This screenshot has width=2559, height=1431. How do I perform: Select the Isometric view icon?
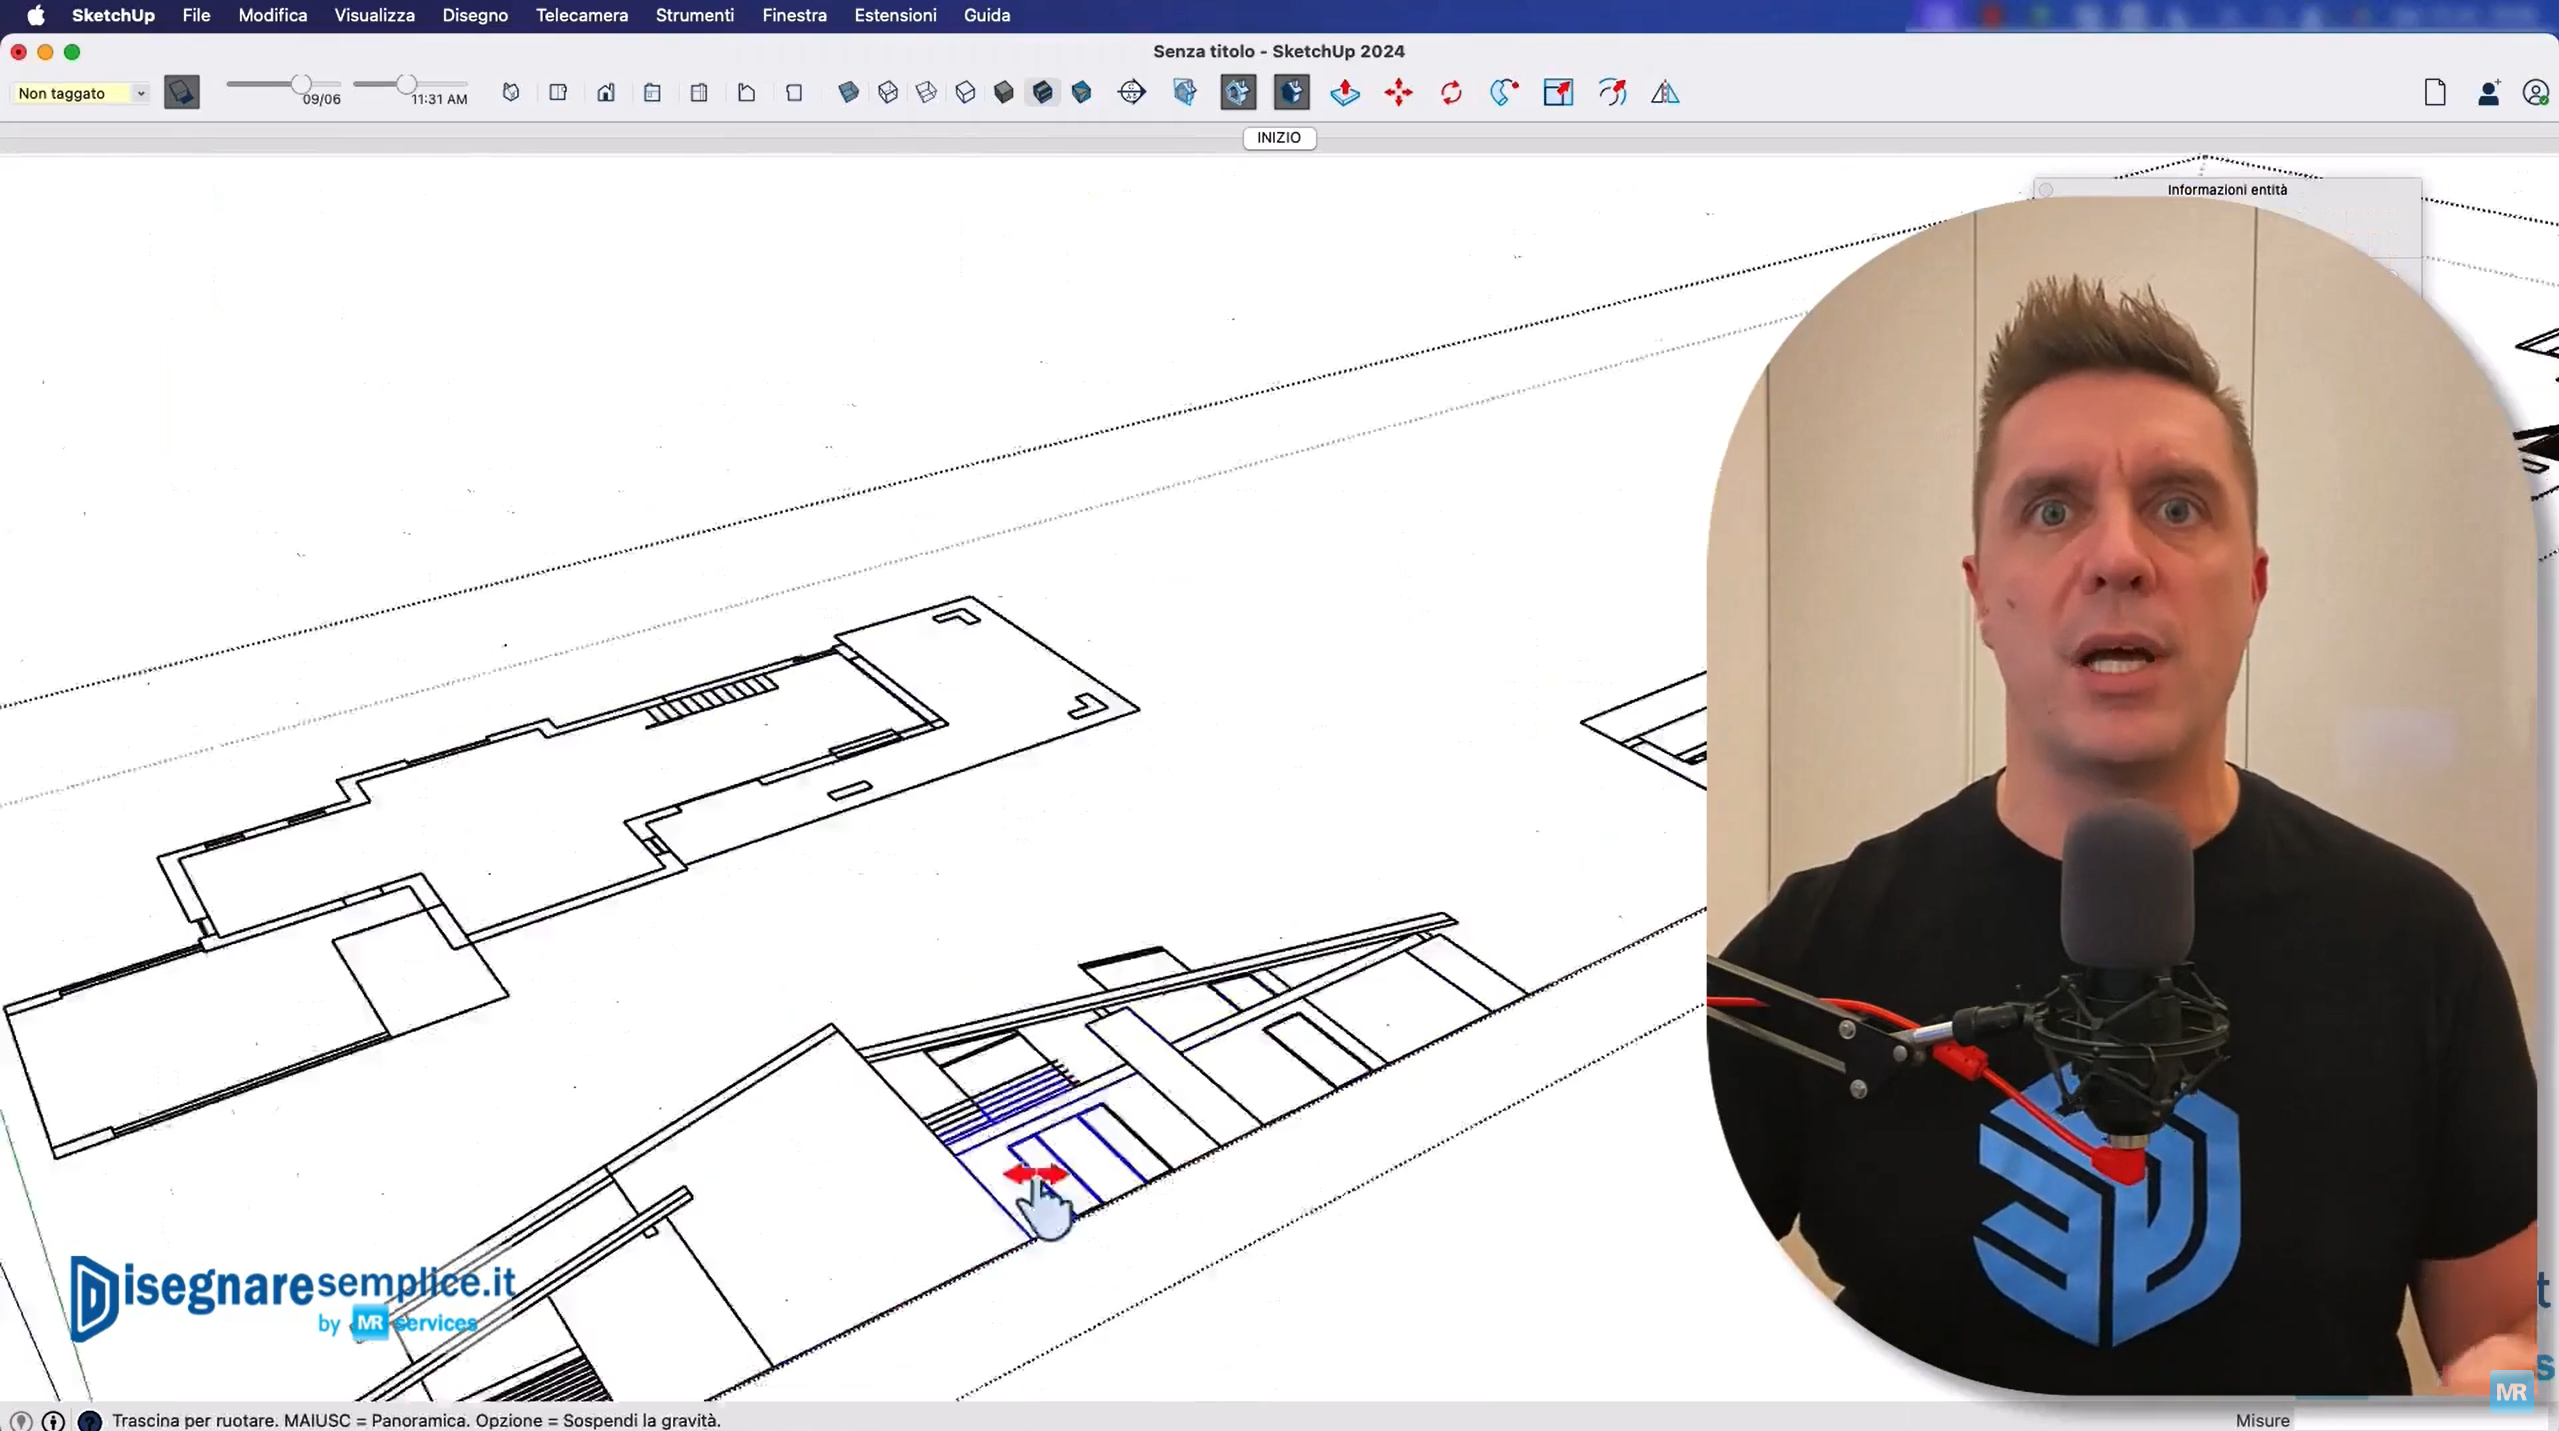coord(511,92)
